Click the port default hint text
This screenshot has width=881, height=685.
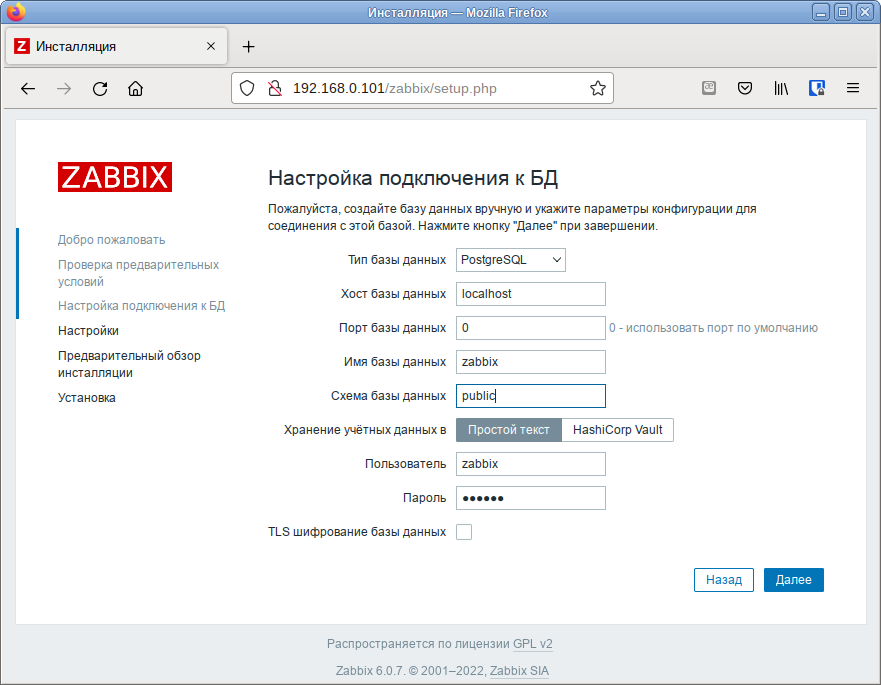tap(713, 328)
